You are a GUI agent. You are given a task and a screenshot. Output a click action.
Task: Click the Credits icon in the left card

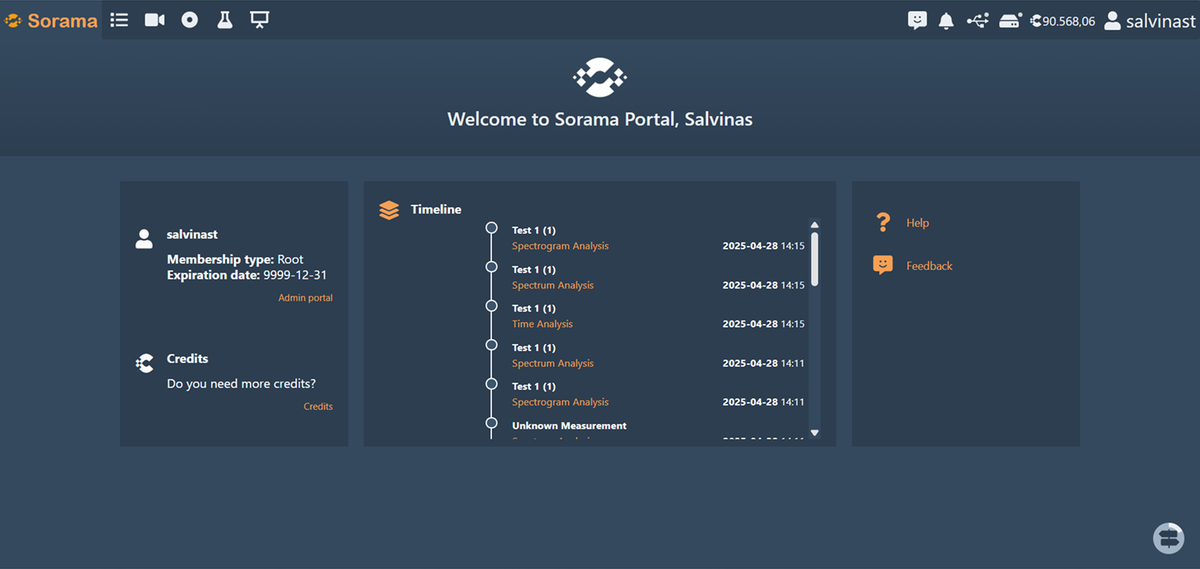[144, 363]
